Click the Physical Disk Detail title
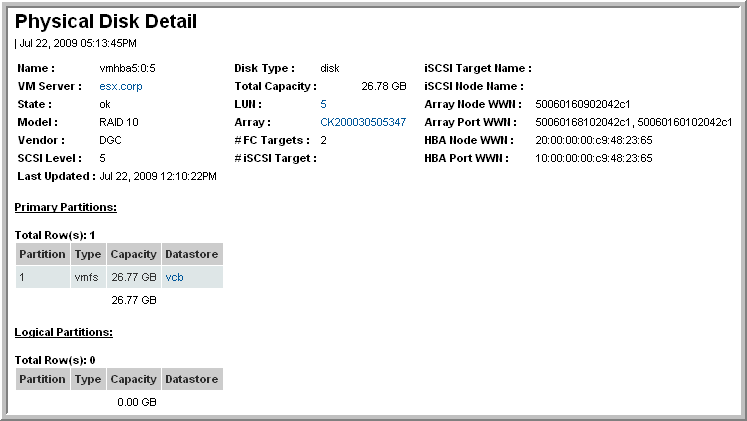 coord(106,21)
